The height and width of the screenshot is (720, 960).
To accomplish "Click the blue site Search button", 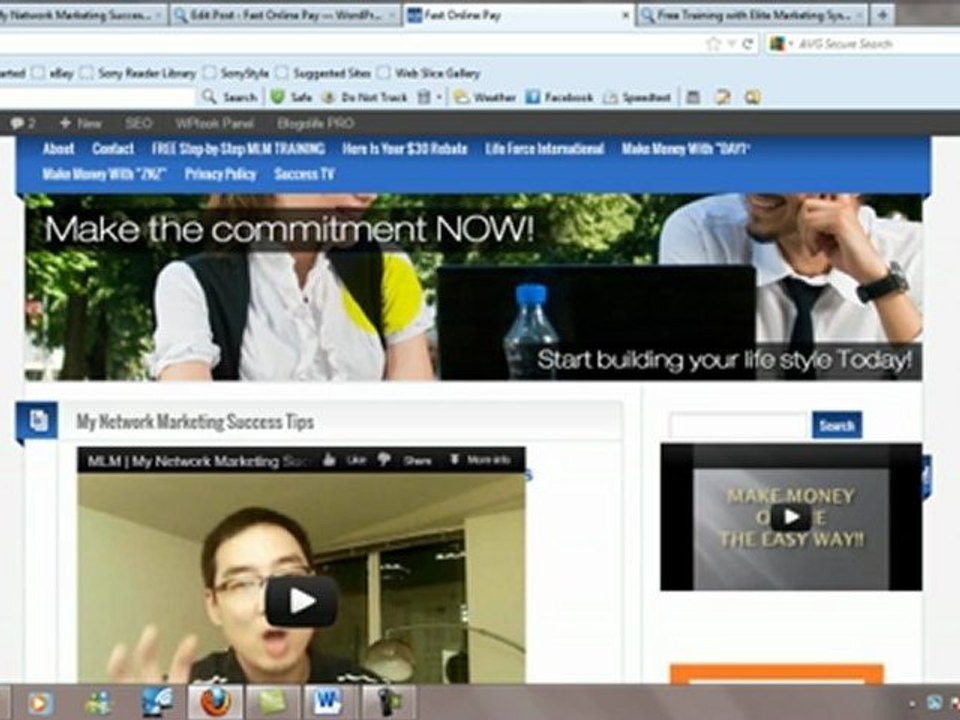I will 837,426.
